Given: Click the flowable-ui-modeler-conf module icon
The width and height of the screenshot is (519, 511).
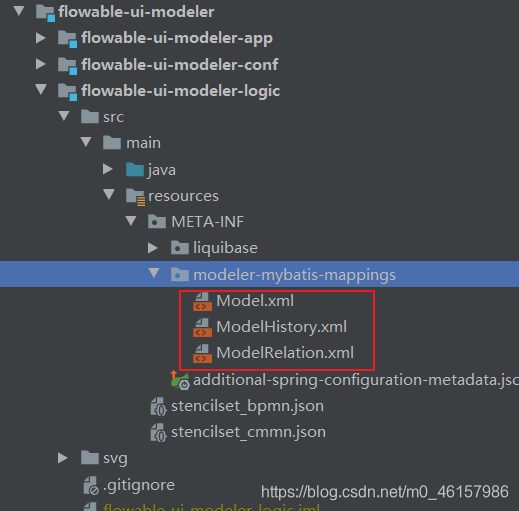Looking at the screenshot, I should [68, 65].
